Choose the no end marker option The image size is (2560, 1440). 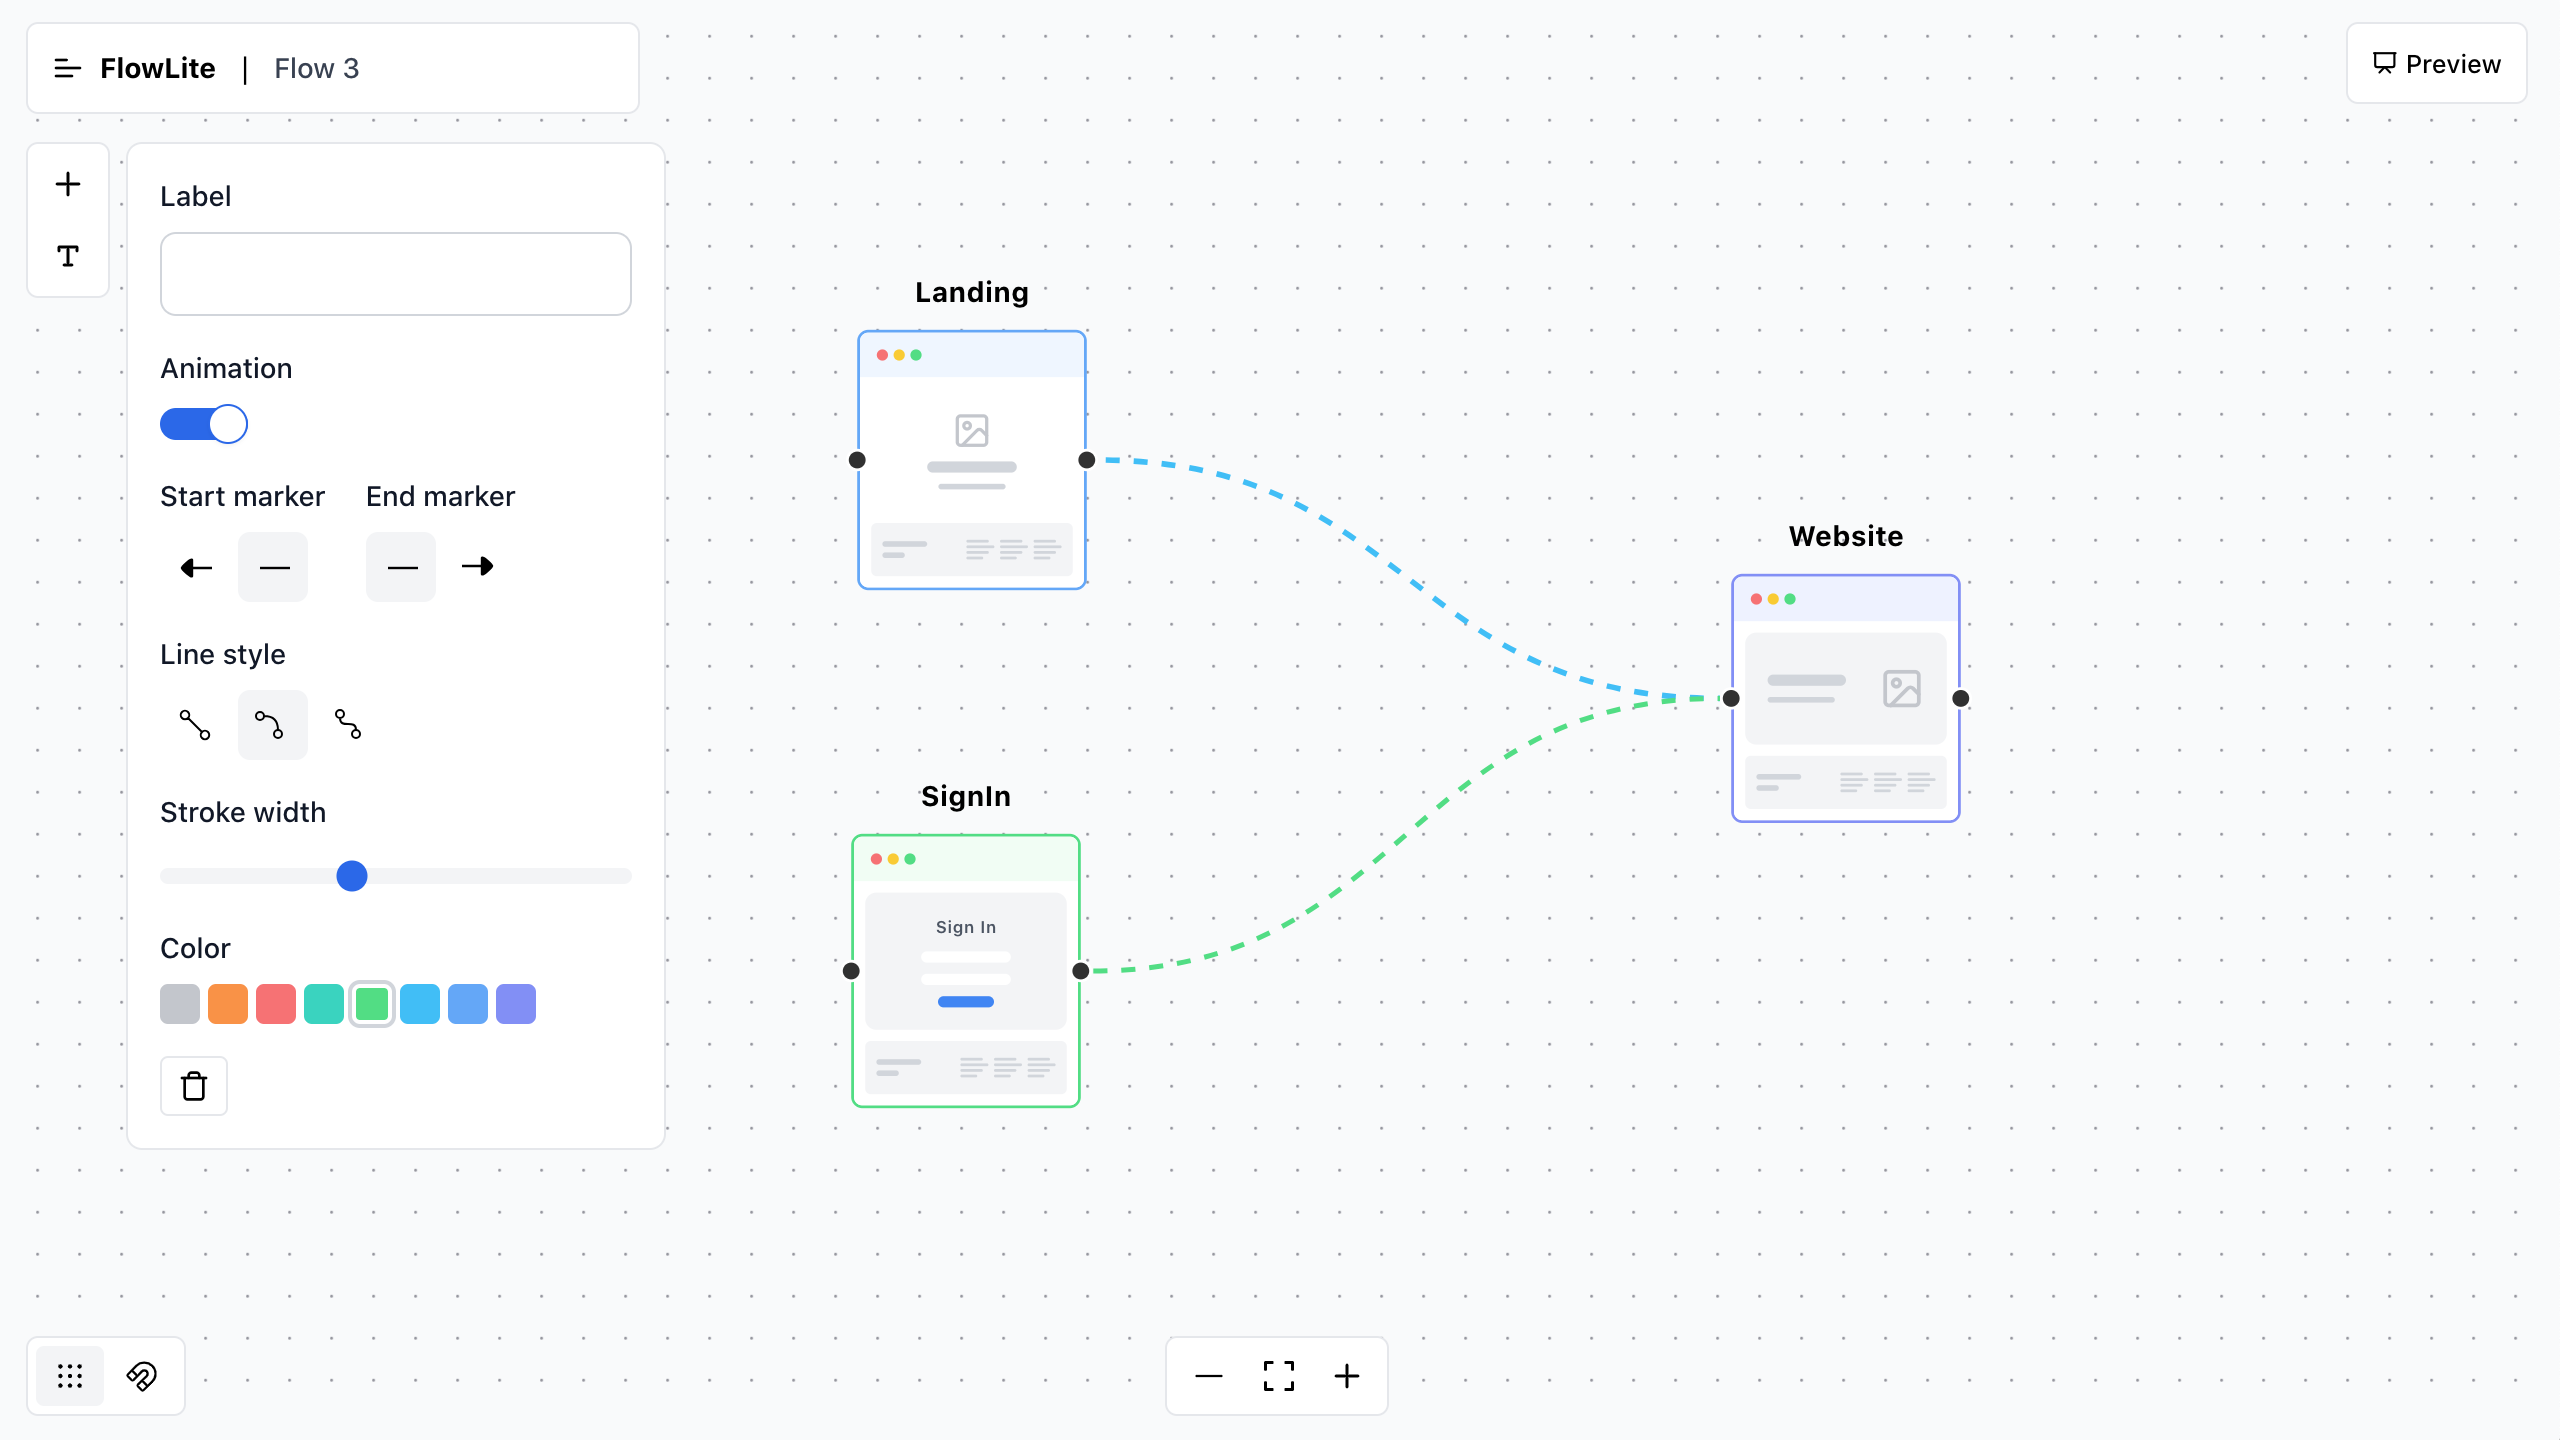pyautogui.click(x=400, y=567)
